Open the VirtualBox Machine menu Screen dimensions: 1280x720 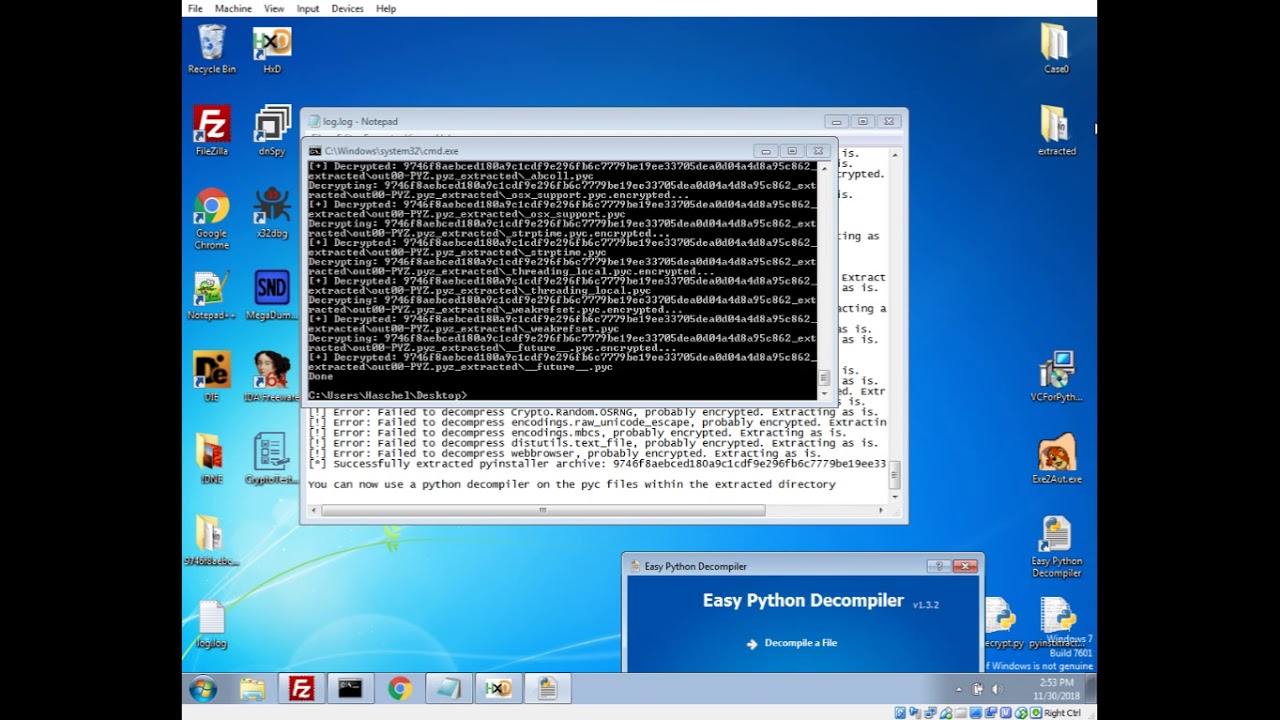point(233,8)
